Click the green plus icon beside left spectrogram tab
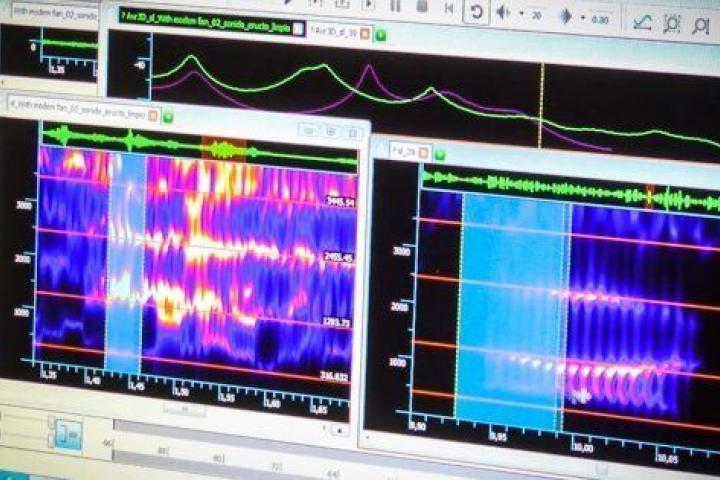 click(168, 116)
